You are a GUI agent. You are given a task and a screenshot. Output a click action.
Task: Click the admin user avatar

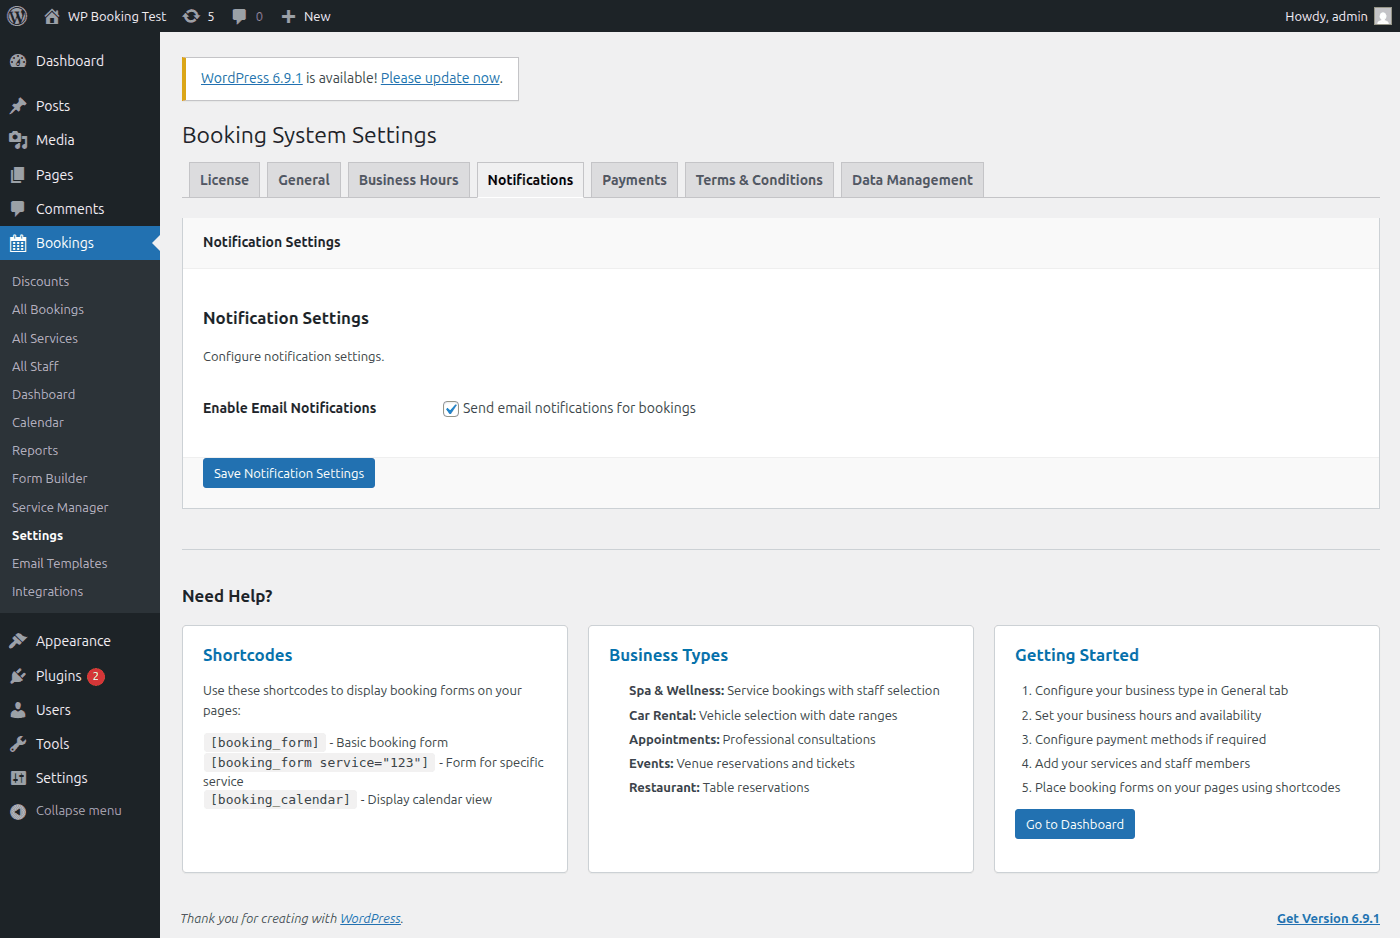click(1382, 16)
